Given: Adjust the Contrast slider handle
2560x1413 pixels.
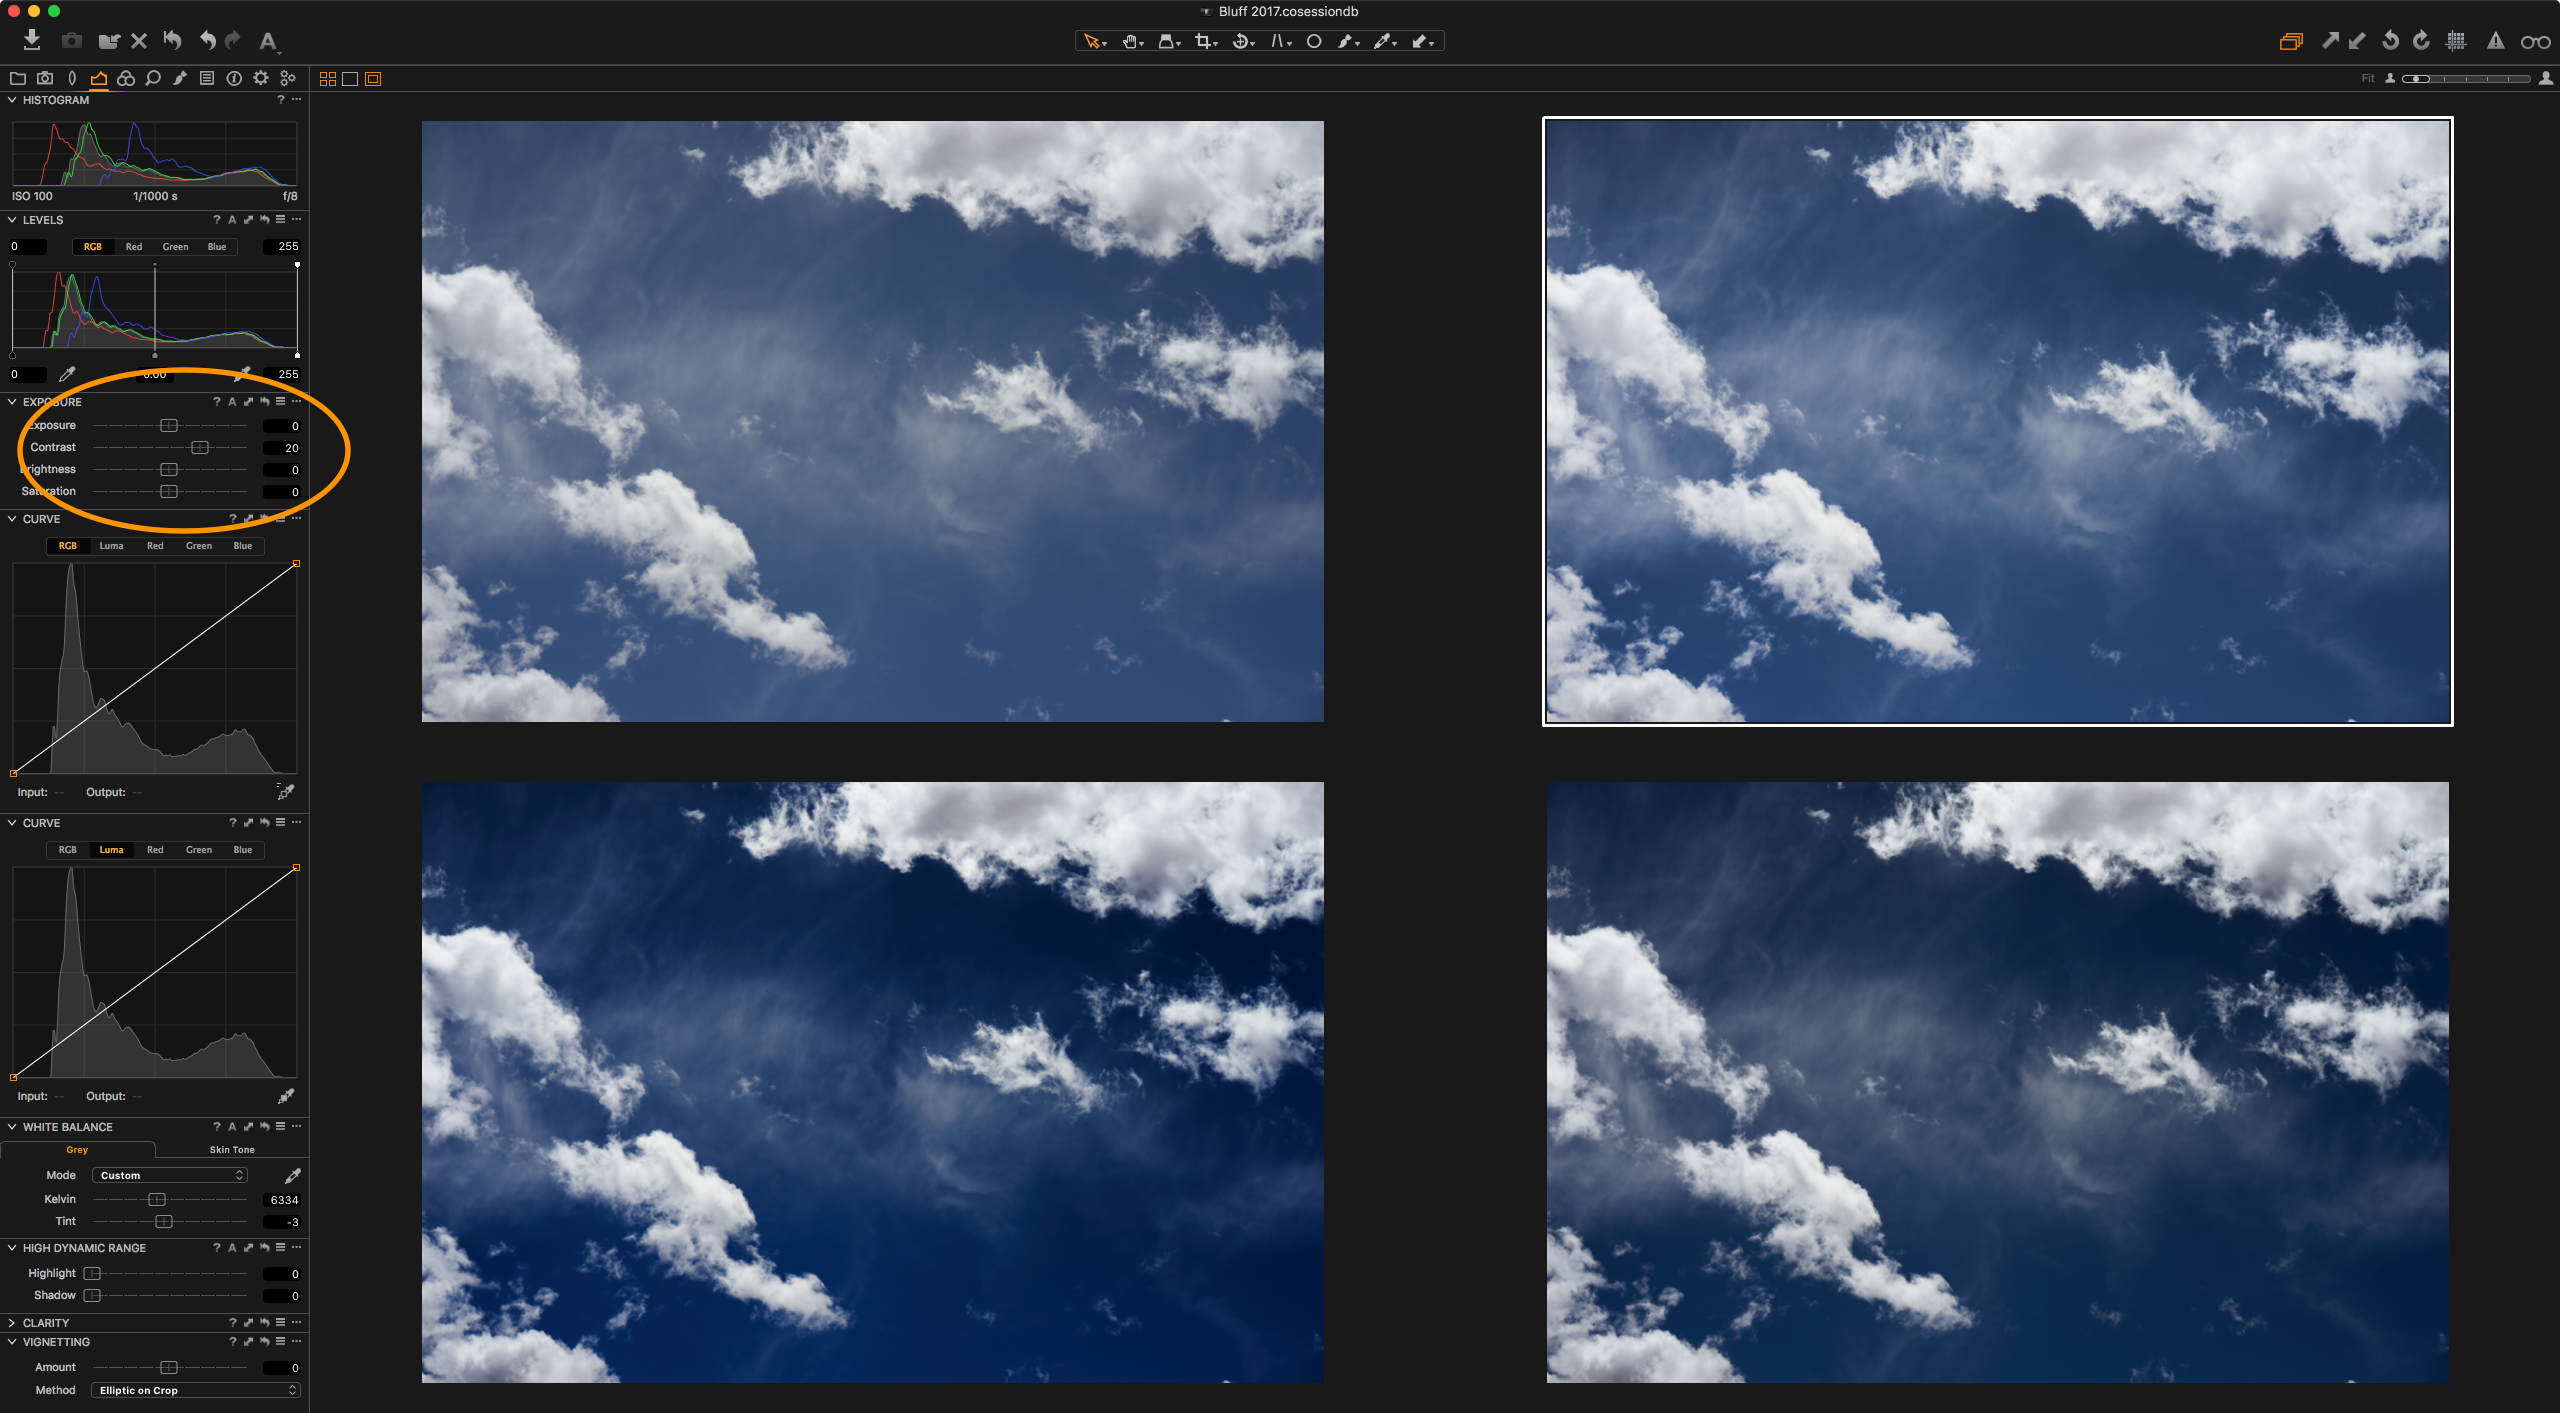Looking at the screenshot, I should (x=200, y=447).
